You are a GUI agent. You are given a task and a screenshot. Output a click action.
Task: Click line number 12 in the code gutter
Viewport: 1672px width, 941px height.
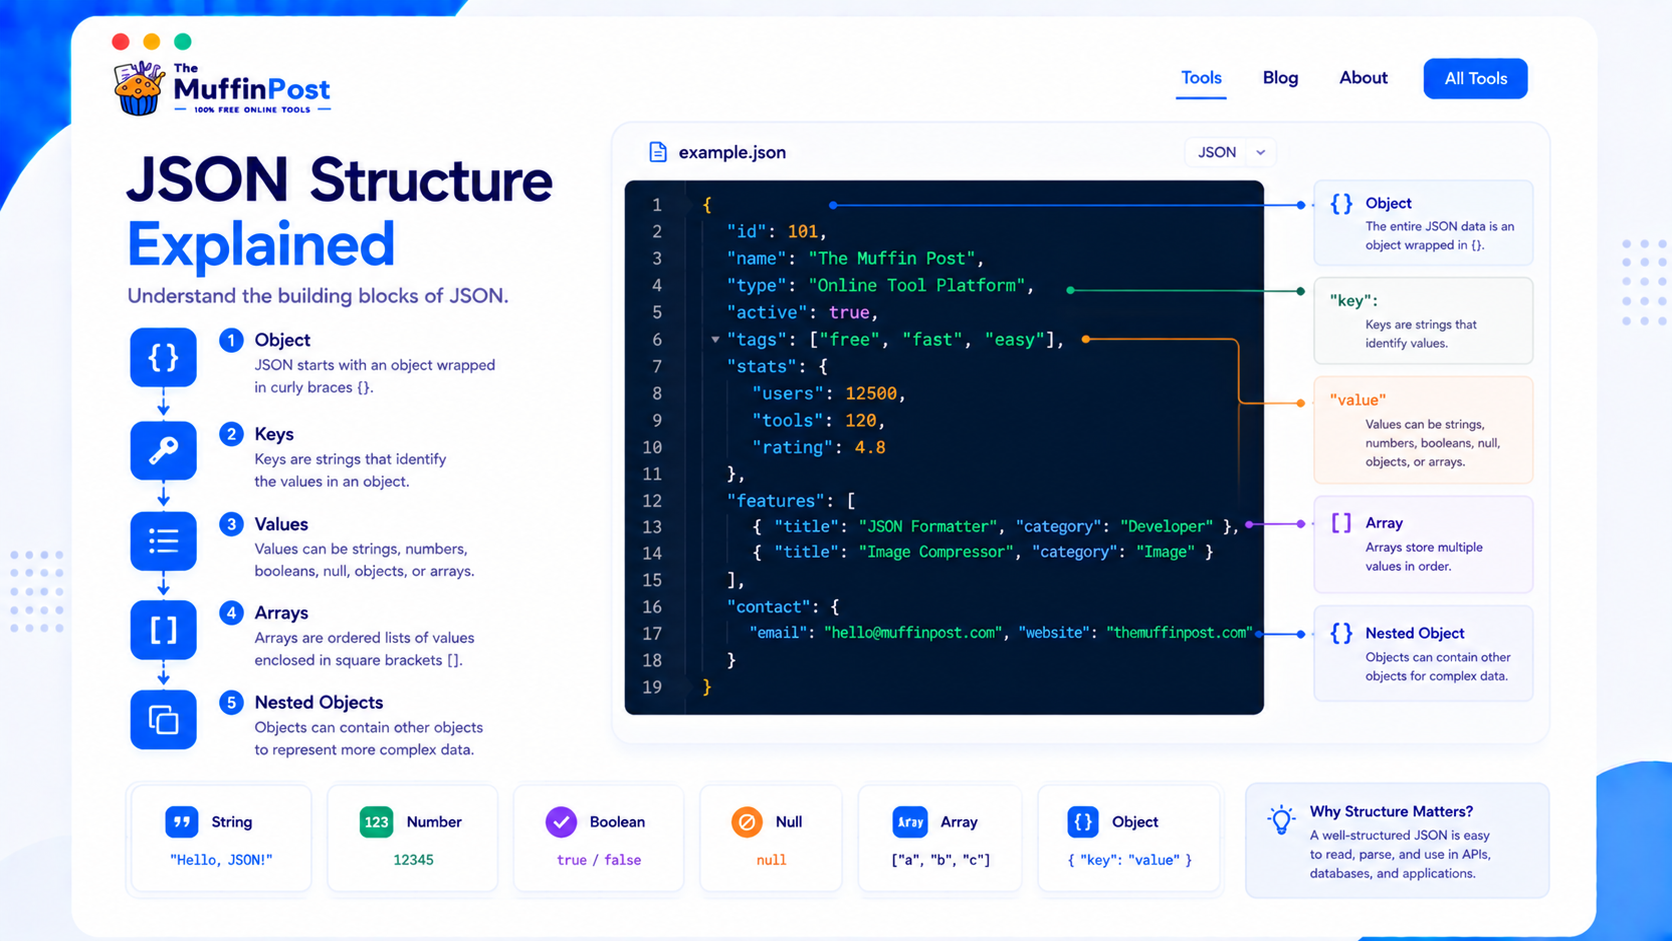(652, 501)
